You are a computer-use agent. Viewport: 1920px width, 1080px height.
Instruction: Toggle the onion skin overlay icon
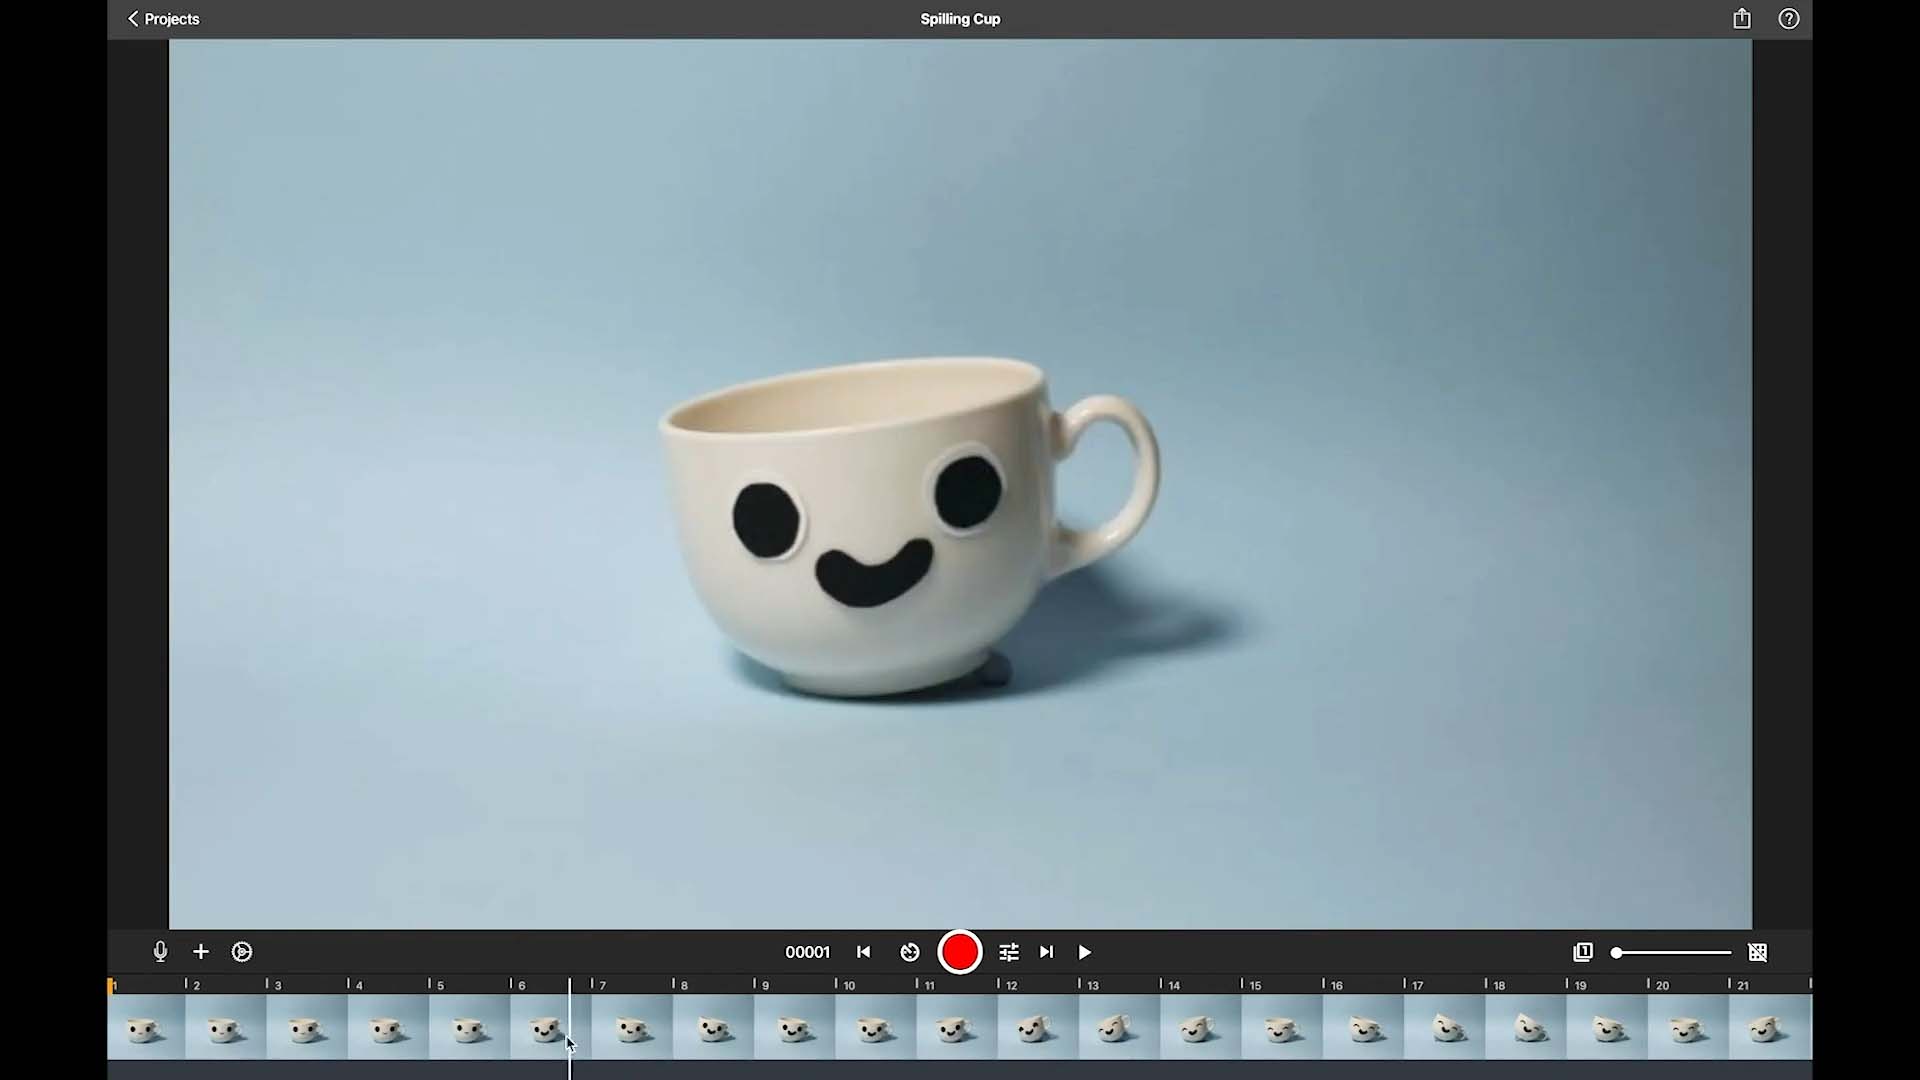click(1583, 952)
